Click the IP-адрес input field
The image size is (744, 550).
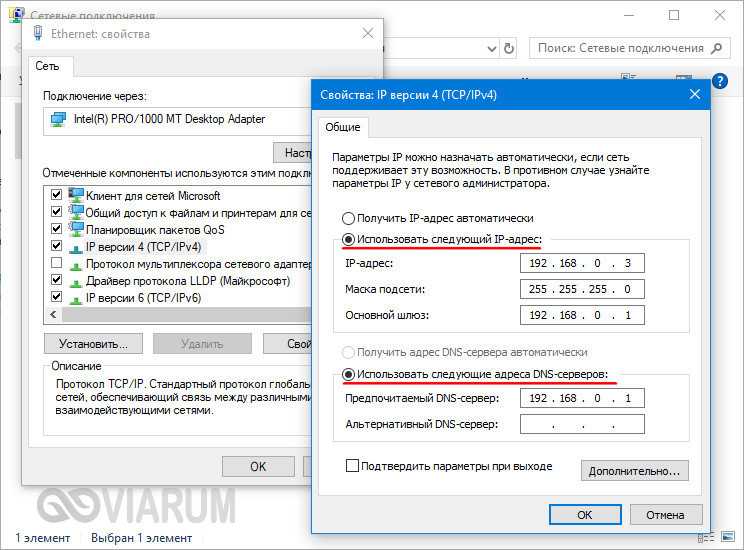coord(582,263)
